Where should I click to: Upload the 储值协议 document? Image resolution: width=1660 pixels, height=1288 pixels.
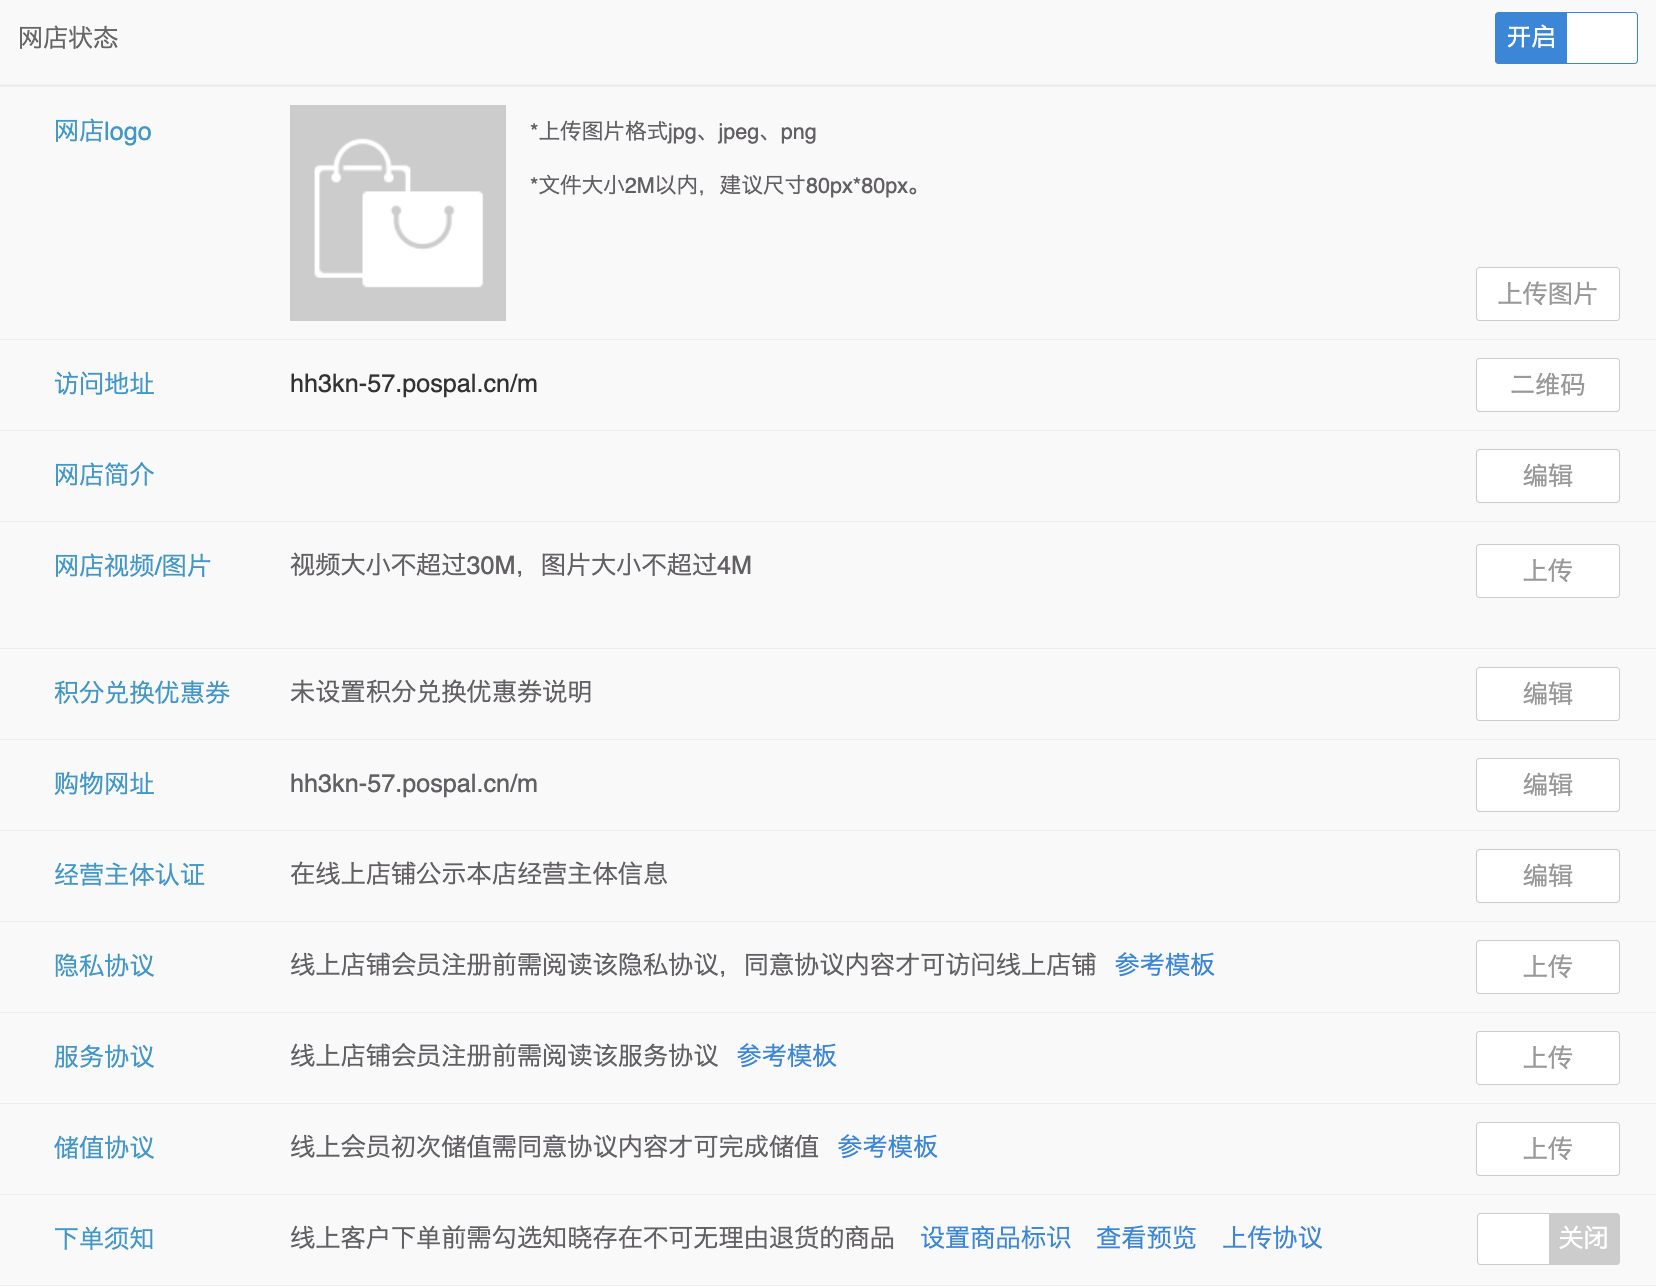click(x=1547, y=1149)
